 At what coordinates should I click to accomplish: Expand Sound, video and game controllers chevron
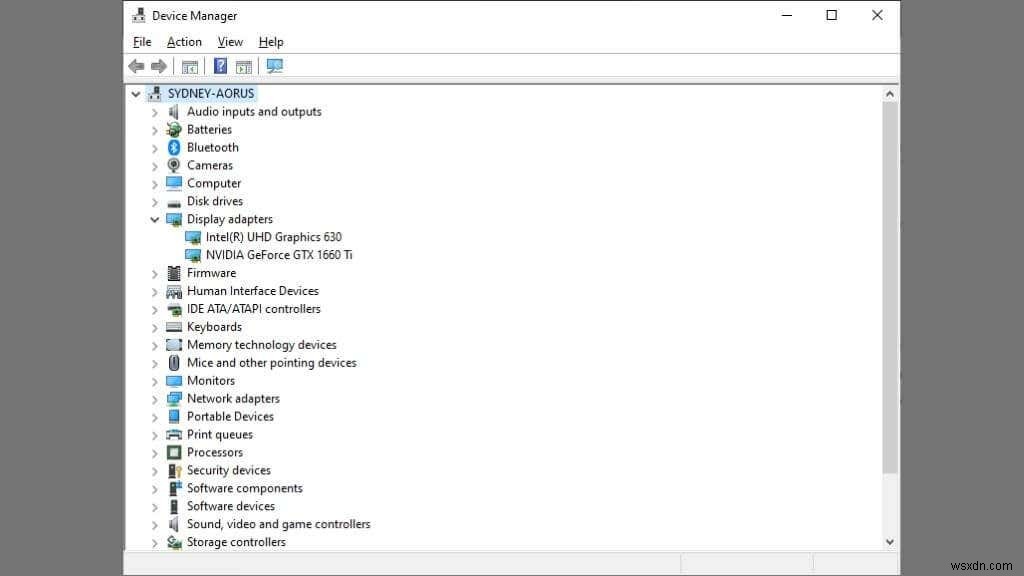click(155, 524)
